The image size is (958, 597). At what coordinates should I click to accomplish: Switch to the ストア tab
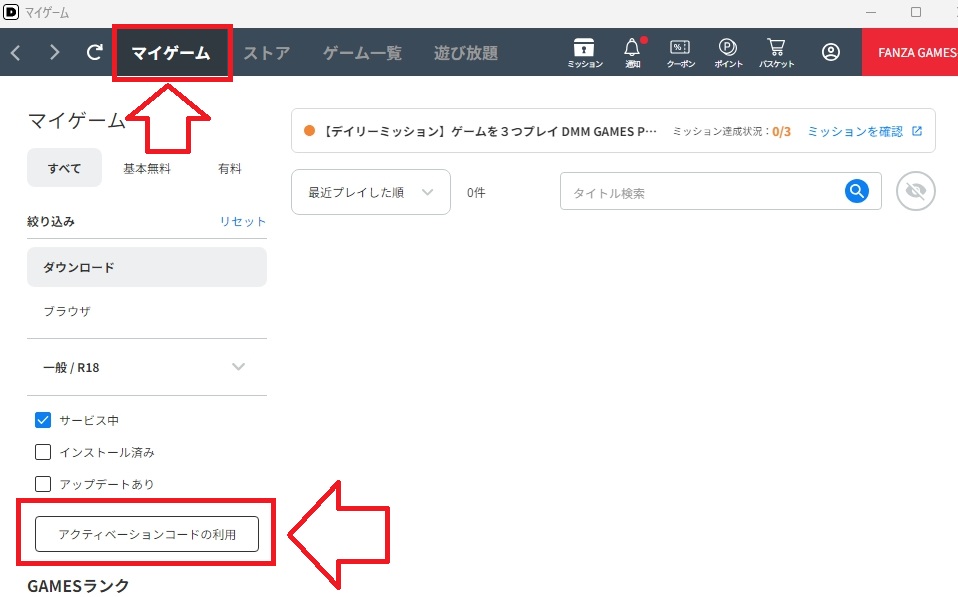[x=266, y=53]
